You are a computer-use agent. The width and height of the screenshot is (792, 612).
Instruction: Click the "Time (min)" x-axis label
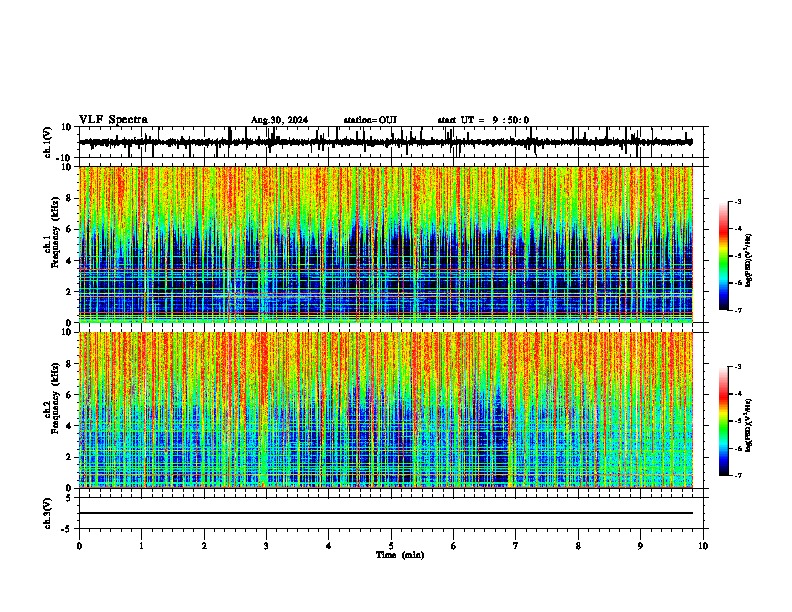point(400,555)
